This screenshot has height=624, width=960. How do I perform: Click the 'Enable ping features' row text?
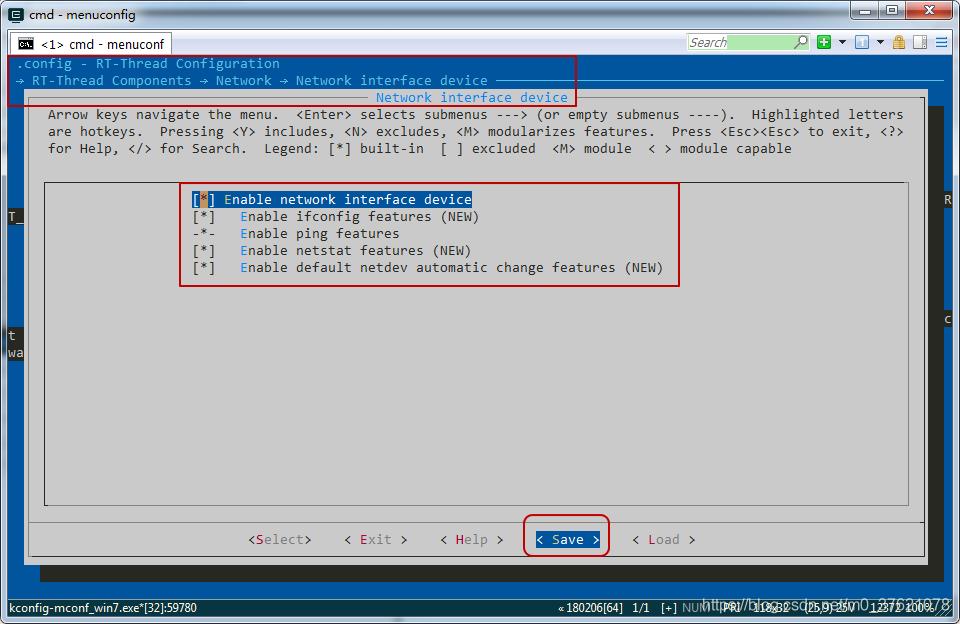[x=320, y=234]
